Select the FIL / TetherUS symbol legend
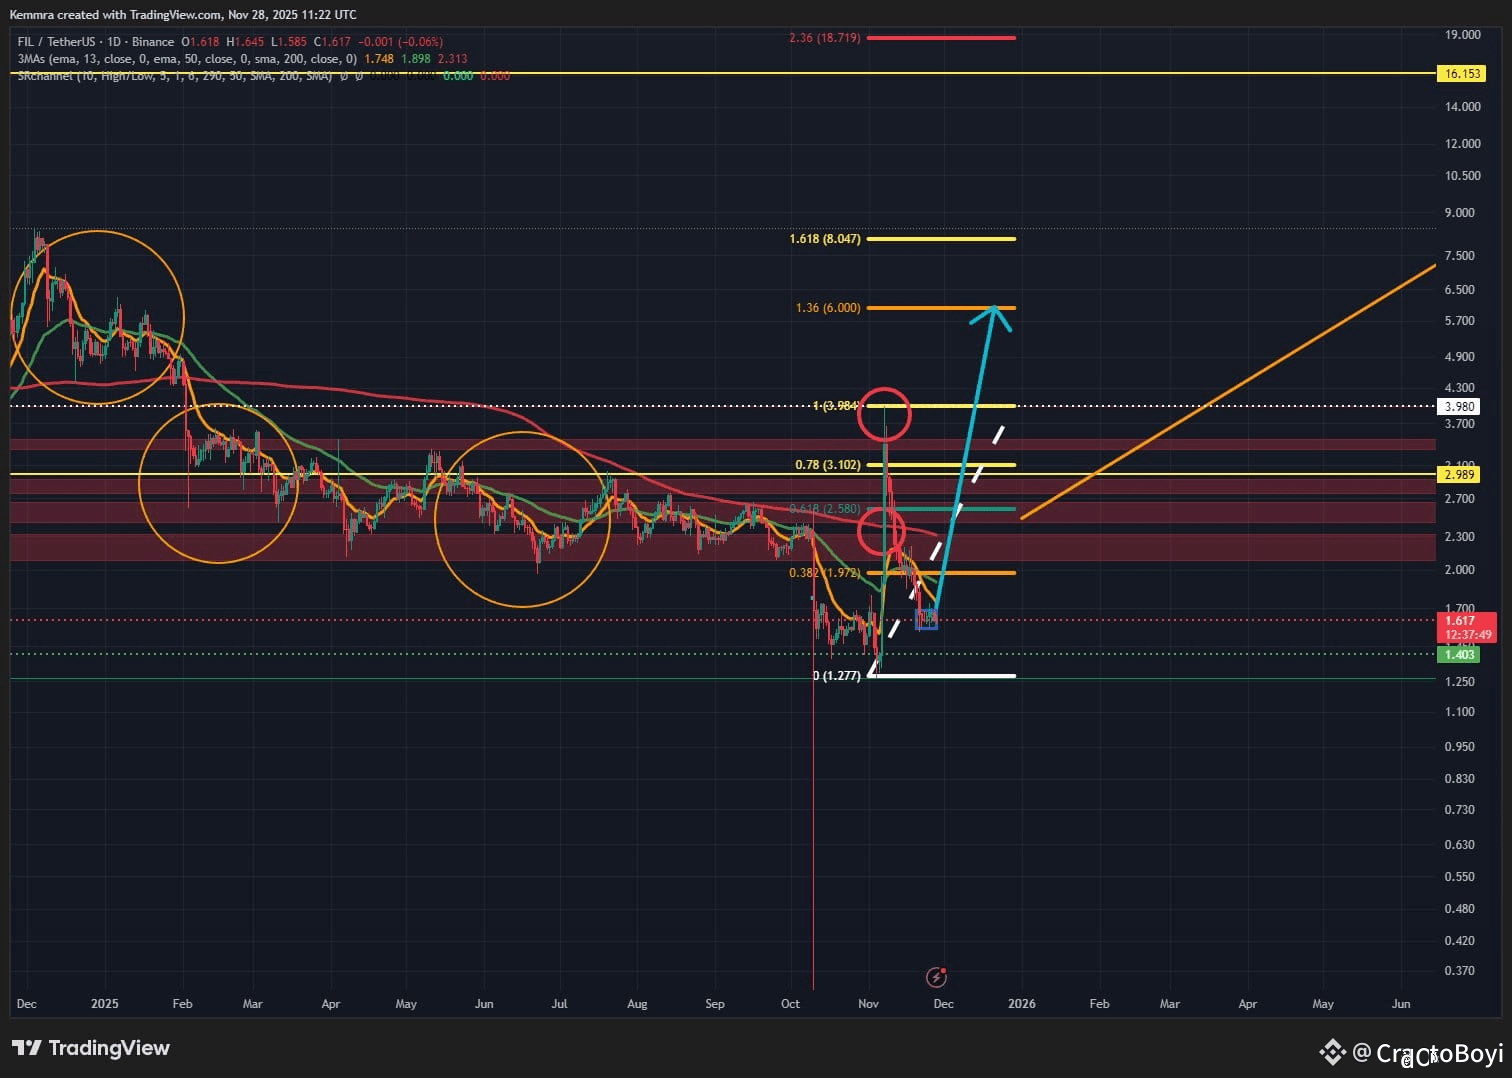Viewport: 1512px width, 1078px height. pos(96,42)
